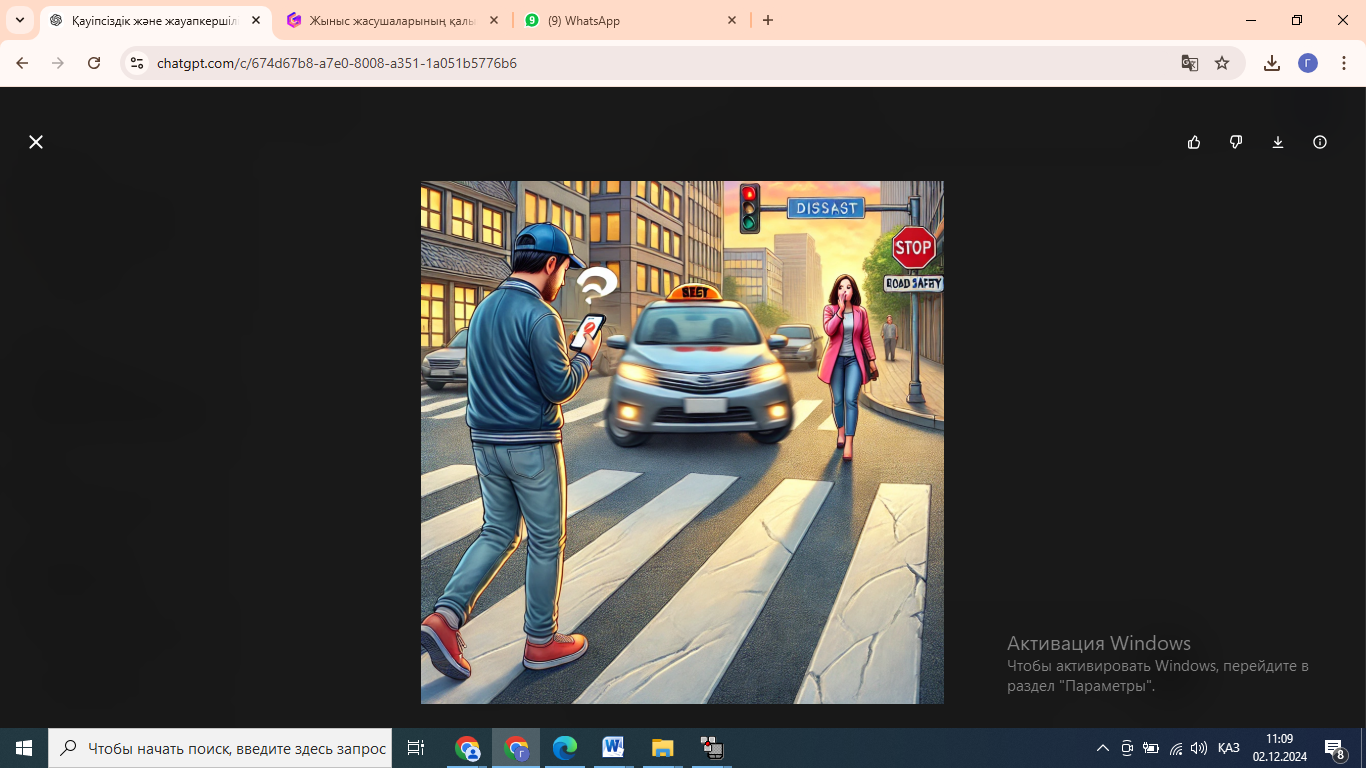Bookmark this page with the star icon
This screenshot has height=768, width=1366.
pyautogui.click(x=1221, y=63)
